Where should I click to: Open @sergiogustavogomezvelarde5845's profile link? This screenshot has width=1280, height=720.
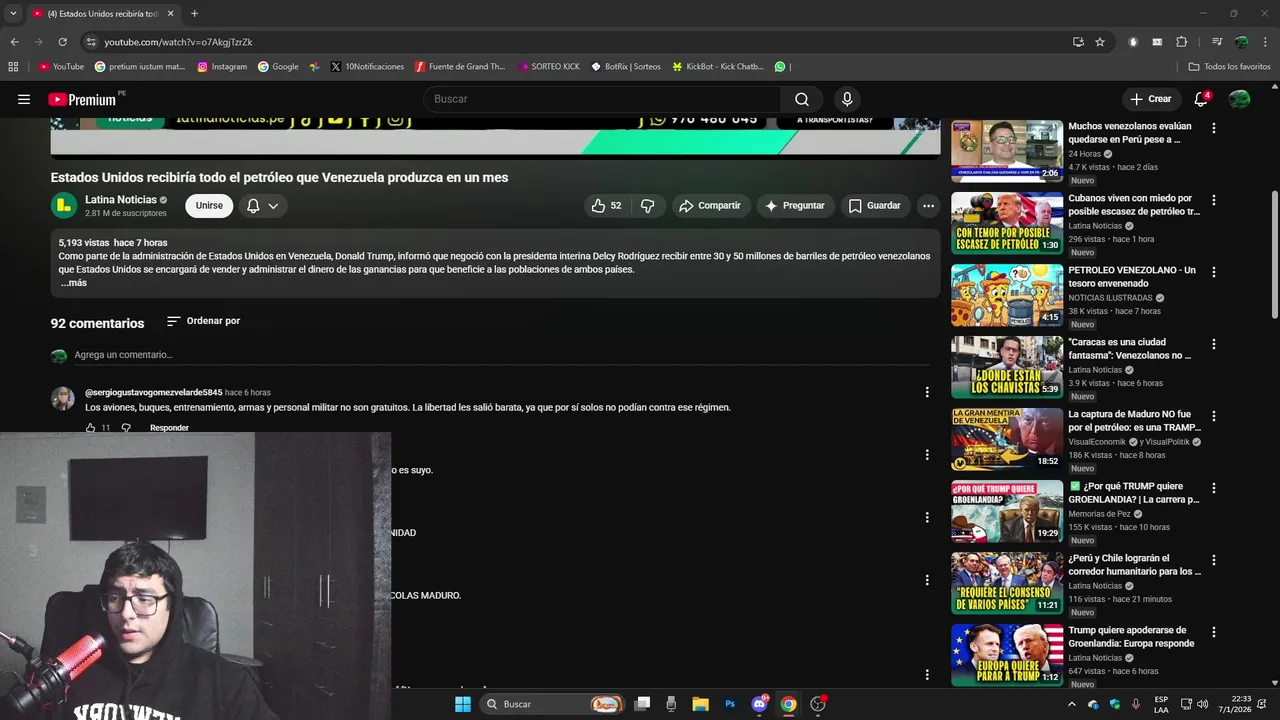(x=154, y=393)
